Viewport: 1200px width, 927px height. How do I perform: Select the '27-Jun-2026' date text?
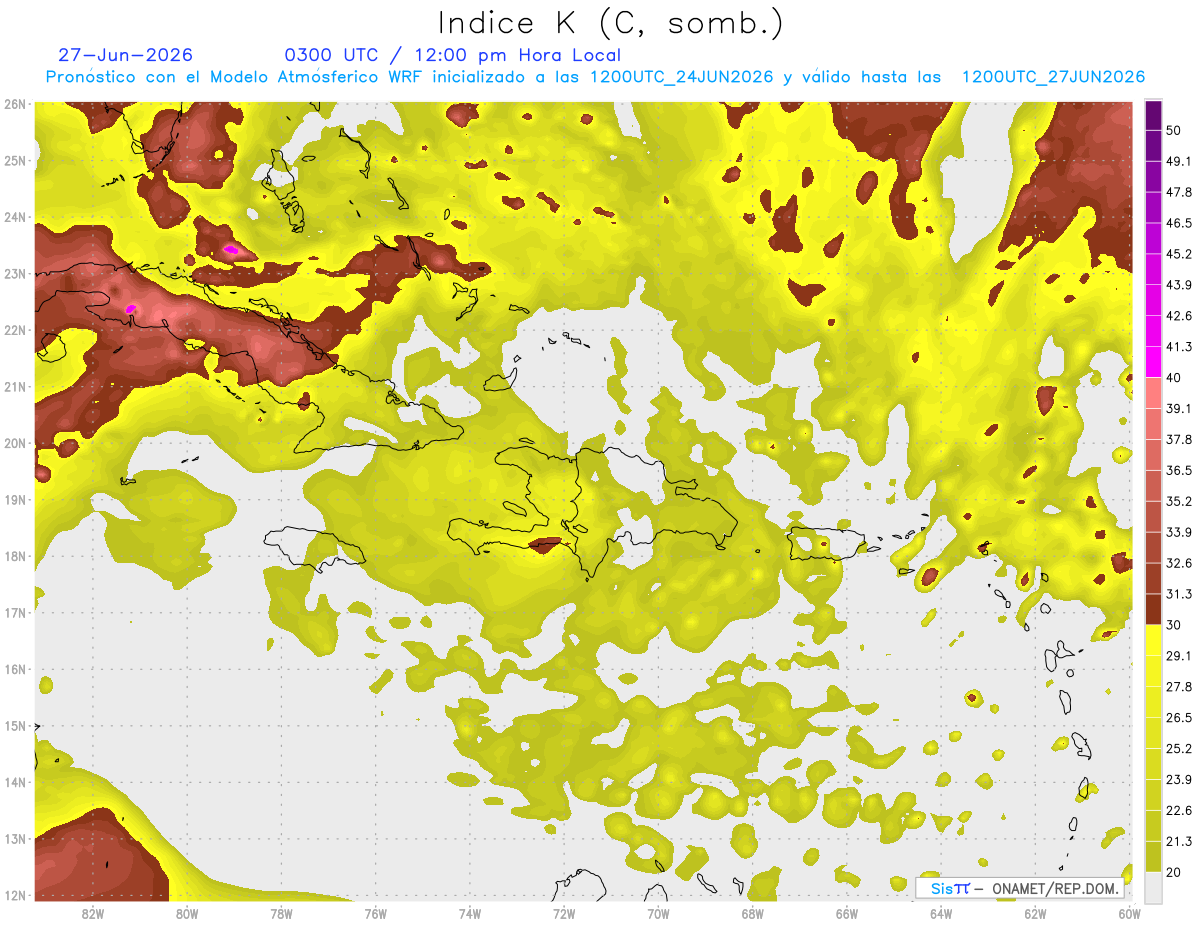tap(125, 55)
